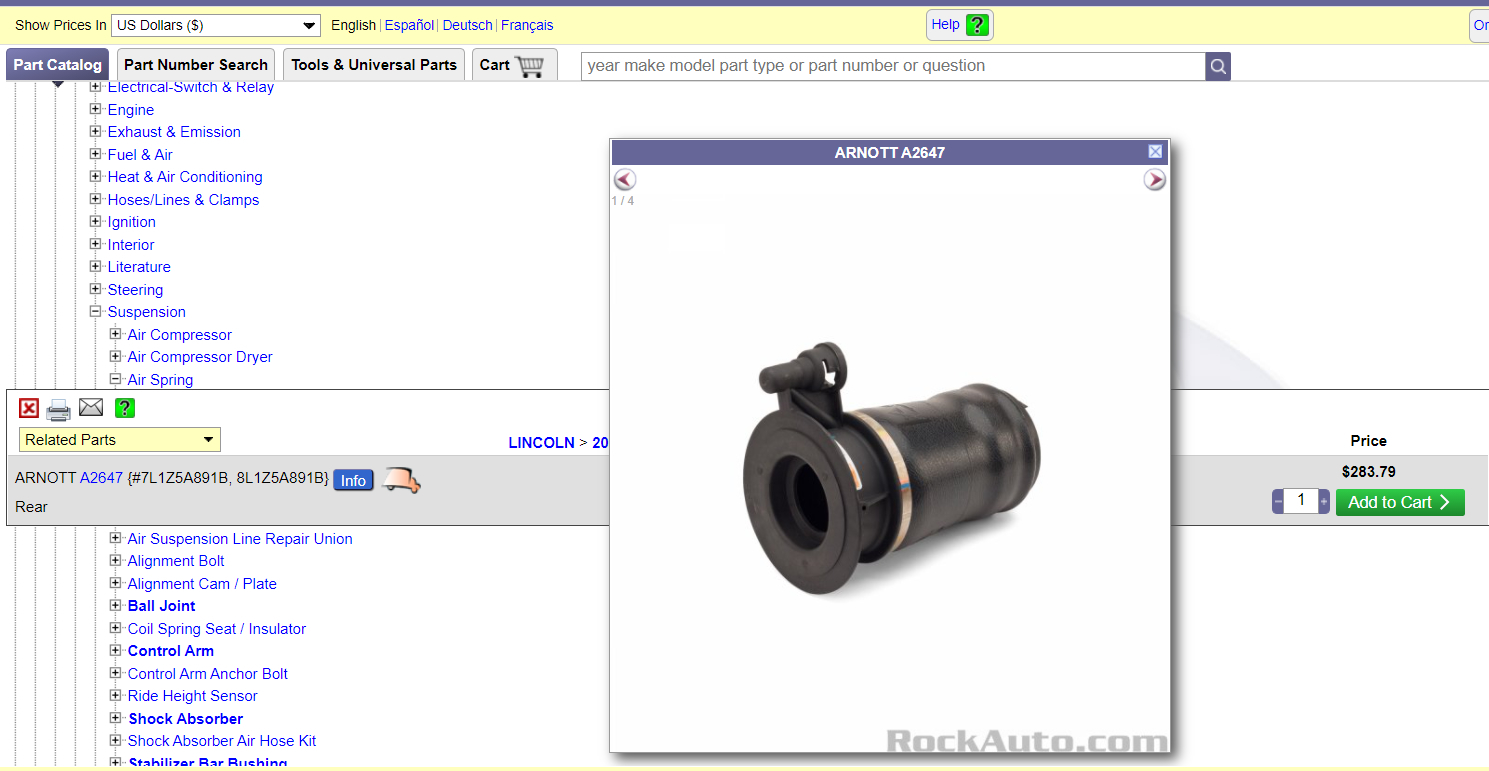Expand the Control Arm node
The image size is (1489, 771).
116,650
